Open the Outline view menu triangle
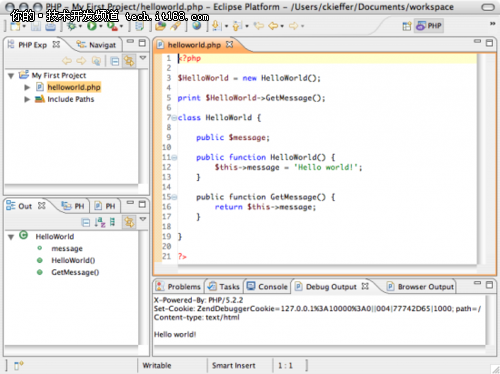The image size is (500, 374). coord(143,219)
